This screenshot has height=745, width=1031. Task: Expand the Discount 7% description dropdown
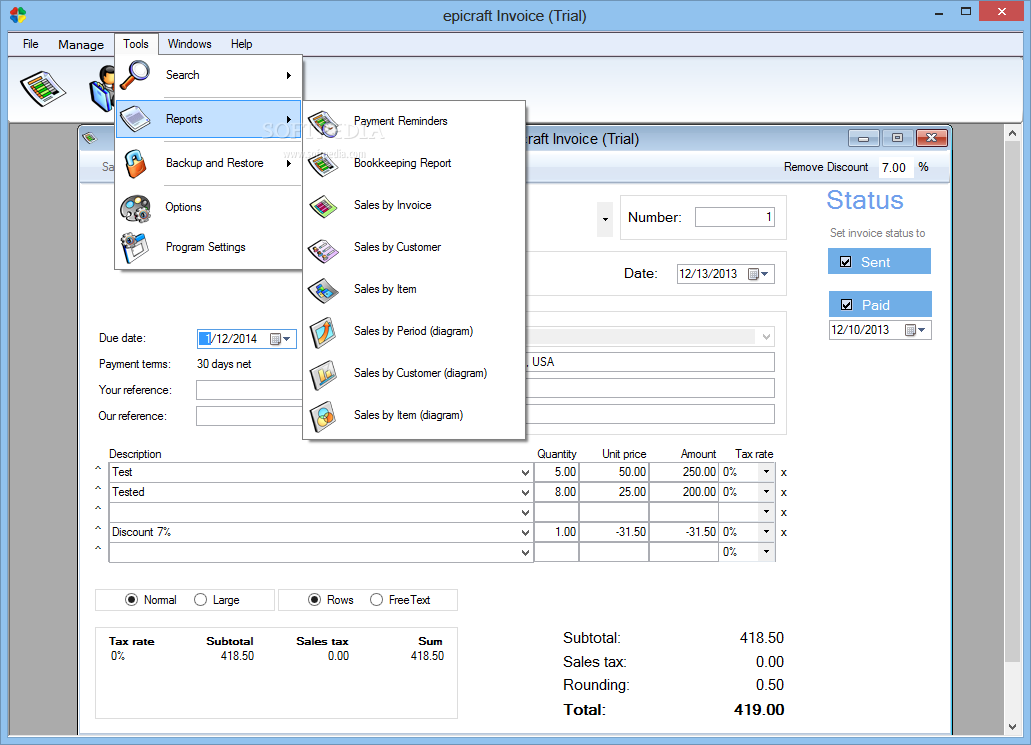click(525, 533)
